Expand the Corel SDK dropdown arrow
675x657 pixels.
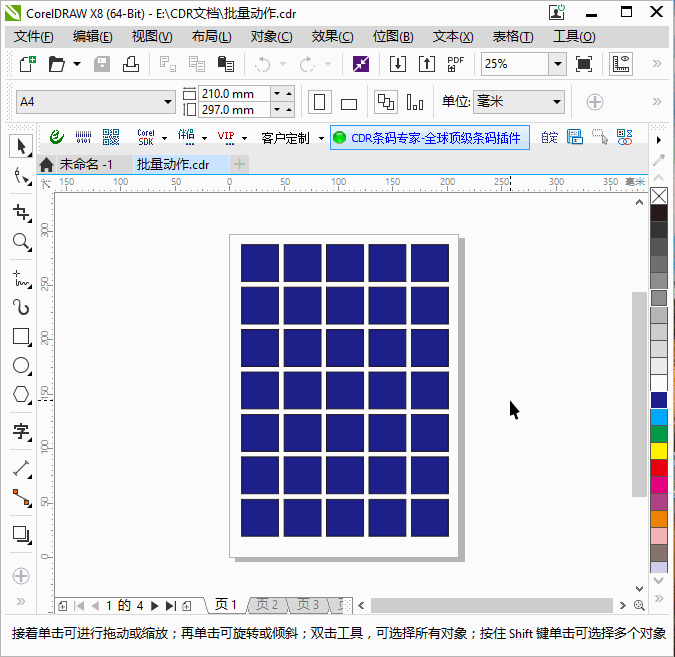[x=164, y=138]
